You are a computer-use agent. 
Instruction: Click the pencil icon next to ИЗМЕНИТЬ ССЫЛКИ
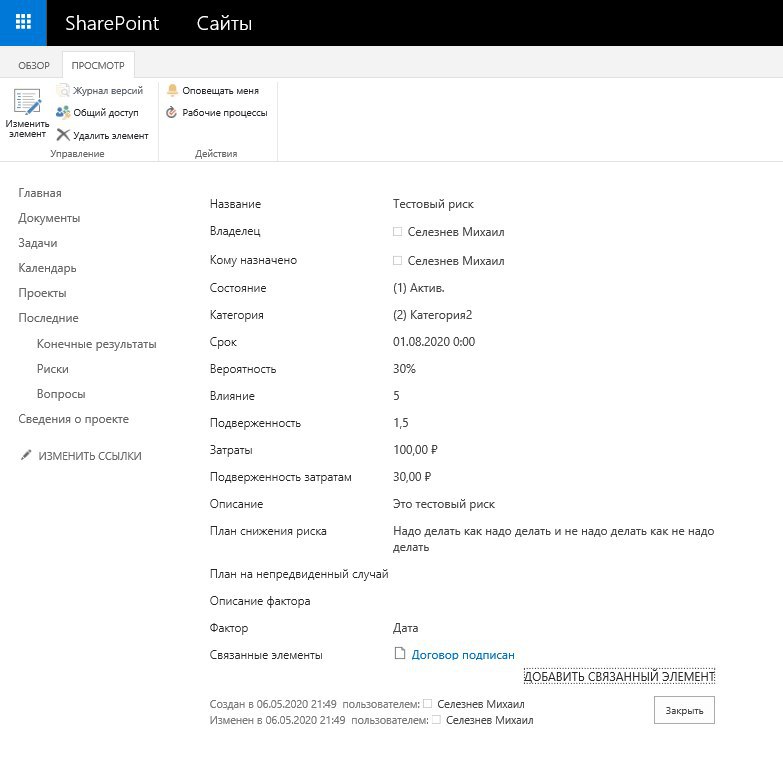25,455
